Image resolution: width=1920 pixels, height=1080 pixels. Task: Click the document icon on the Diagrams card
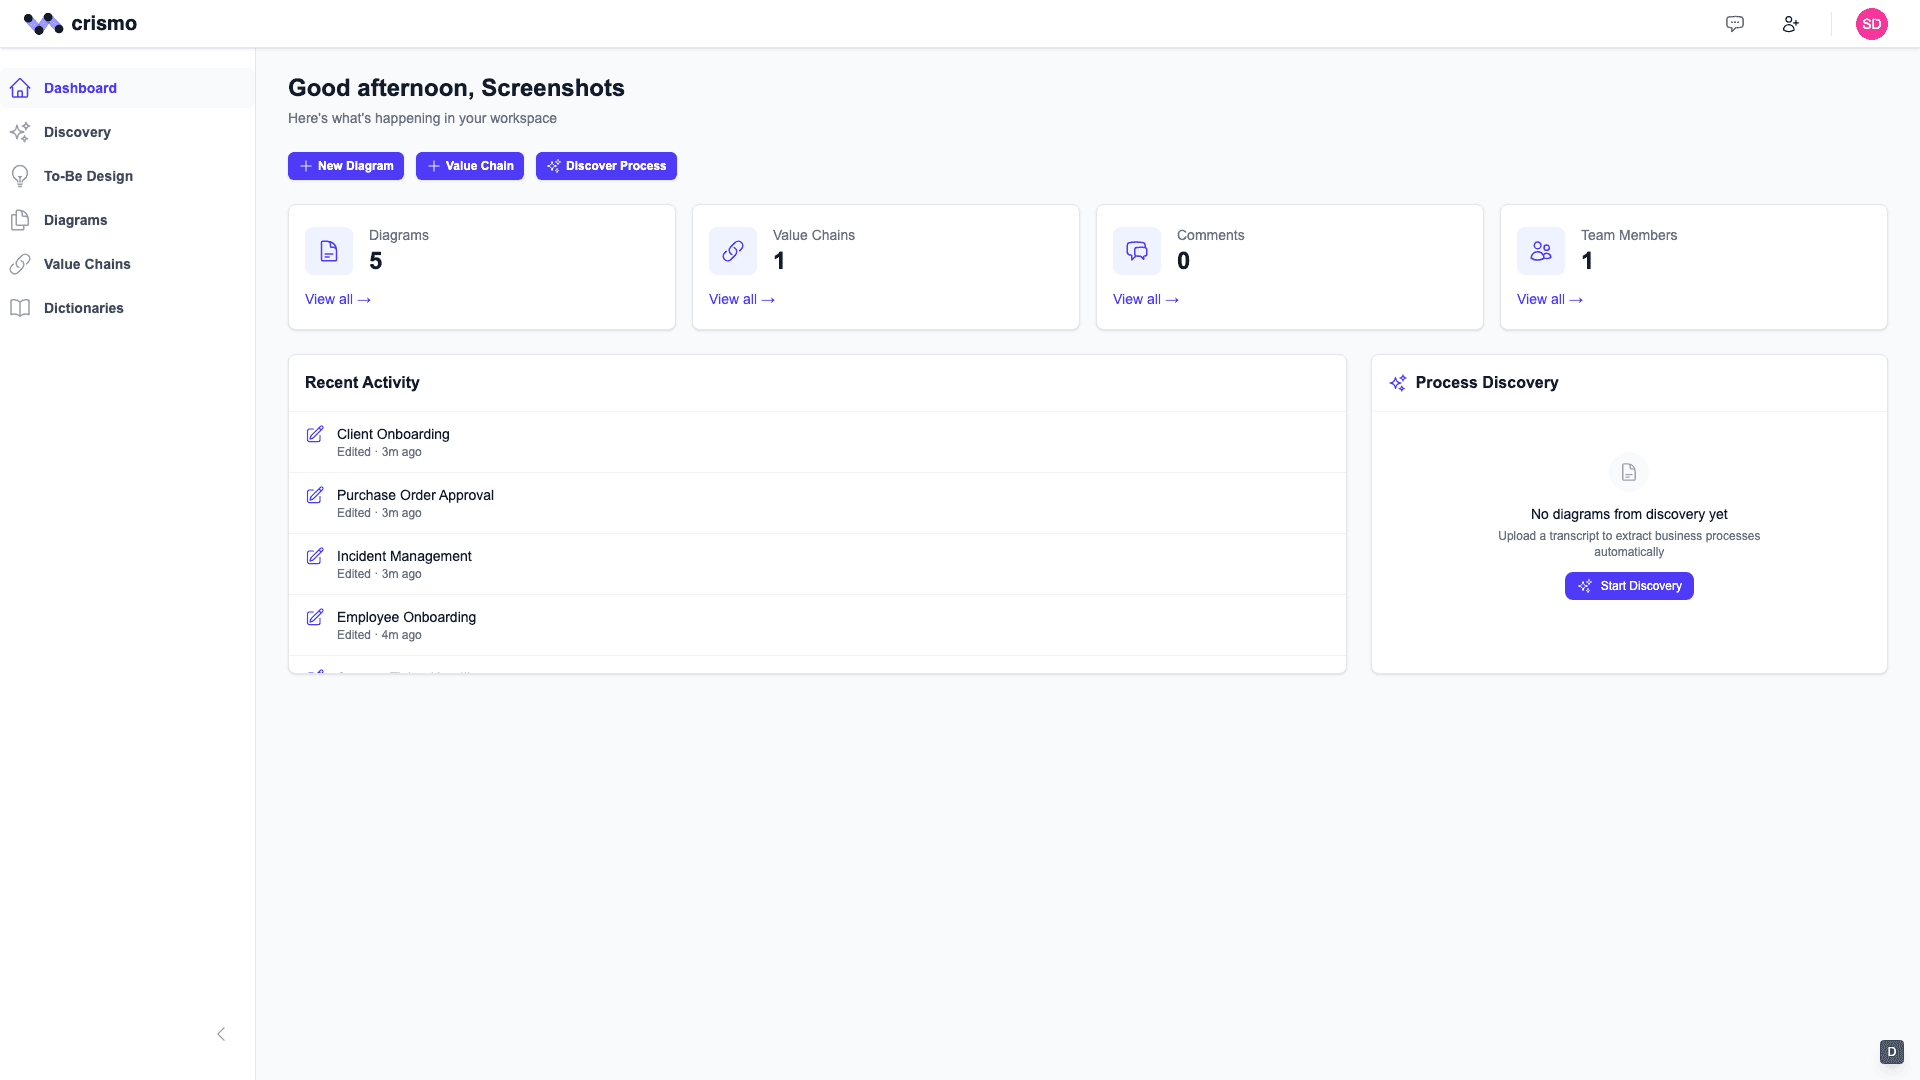click(x=329, y=251)
